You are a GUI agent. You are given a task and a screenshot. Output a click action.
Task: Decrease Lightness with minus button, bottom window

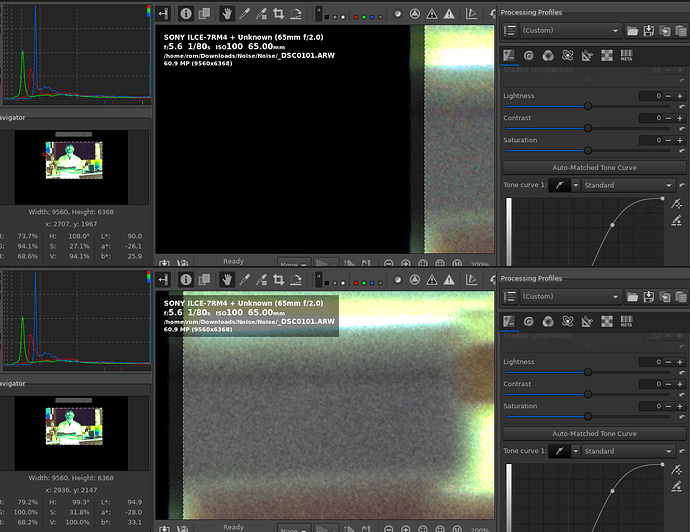tap(668, 362)
